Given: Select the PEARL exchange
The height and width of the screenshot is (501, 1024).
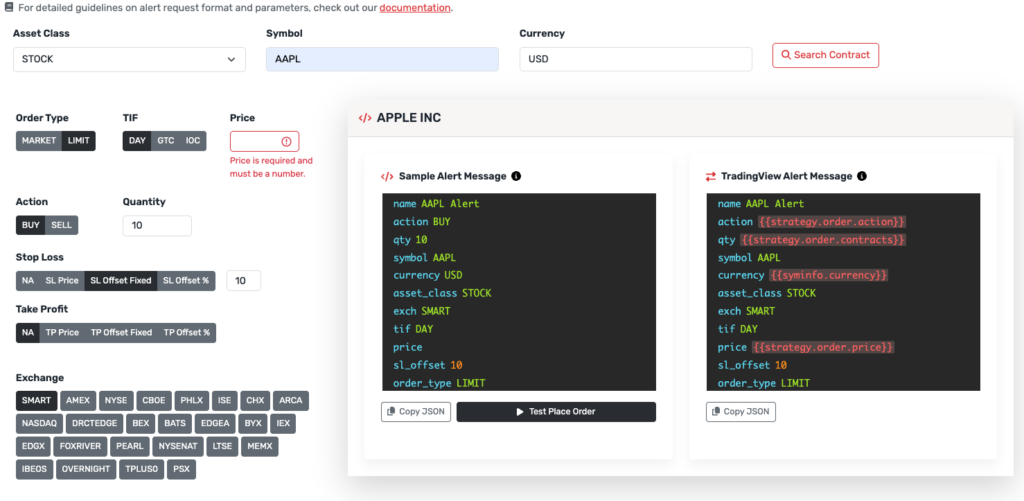Looking at the screenshot, I should (130, 447).
